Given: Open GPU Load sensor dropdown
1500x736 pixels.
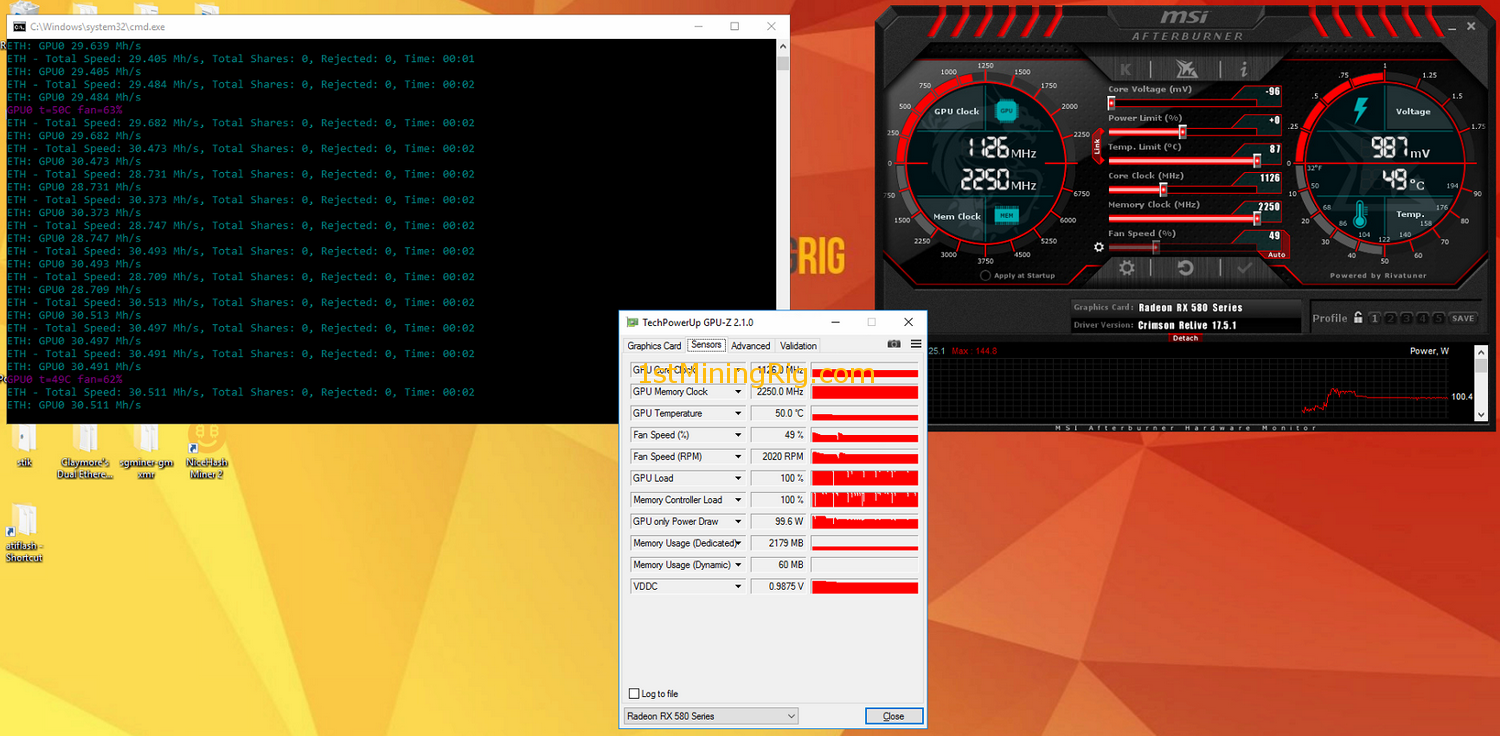Looking at the screenshot, I should coord(738,479).
